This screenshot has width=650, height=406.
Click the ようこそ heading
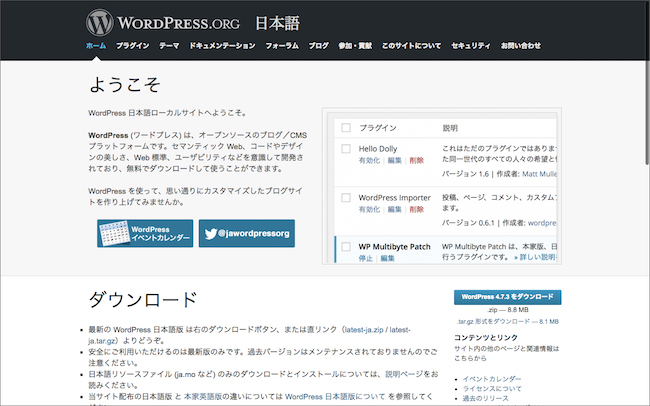(125, 85)
